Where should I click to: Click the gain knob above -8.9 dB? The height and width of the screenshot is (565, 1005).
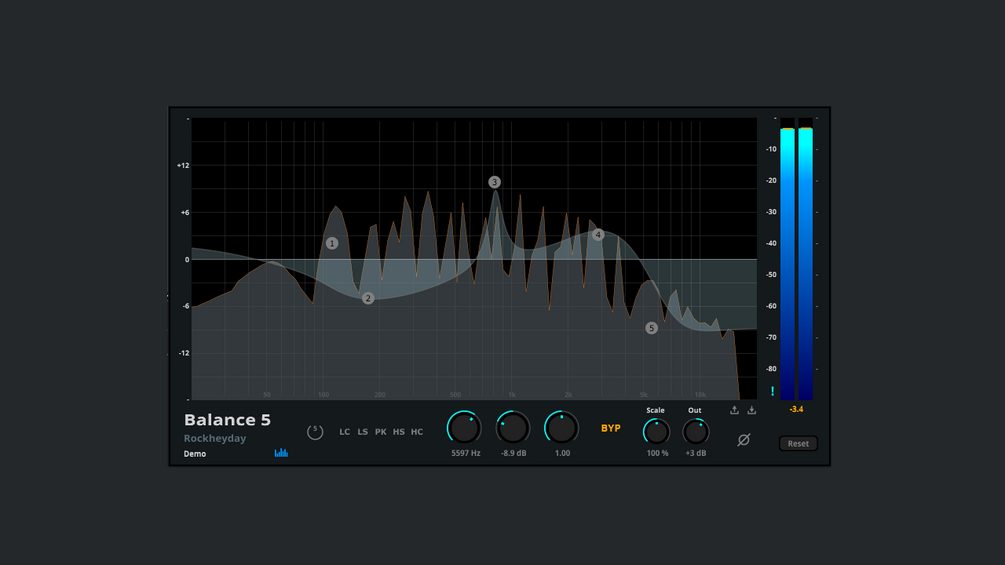click(x=513, y=428)
